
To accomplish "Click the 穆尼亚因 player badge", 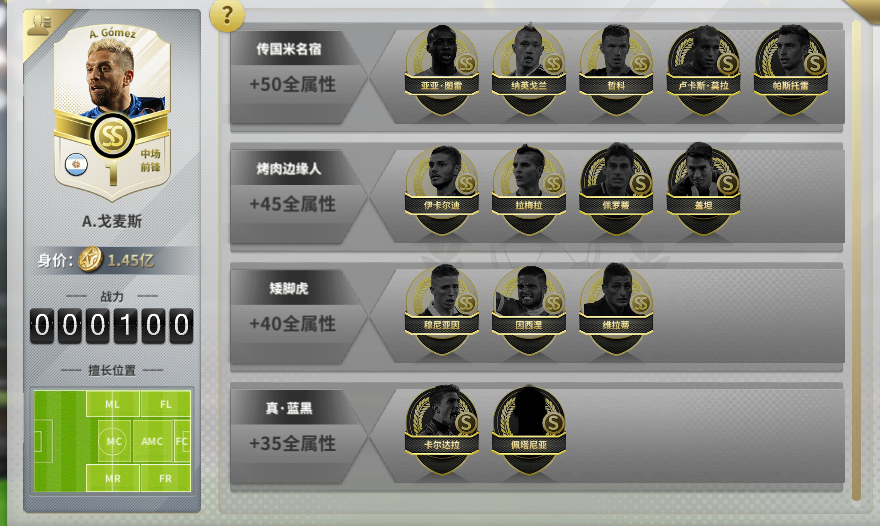I will tap(442, 309).
